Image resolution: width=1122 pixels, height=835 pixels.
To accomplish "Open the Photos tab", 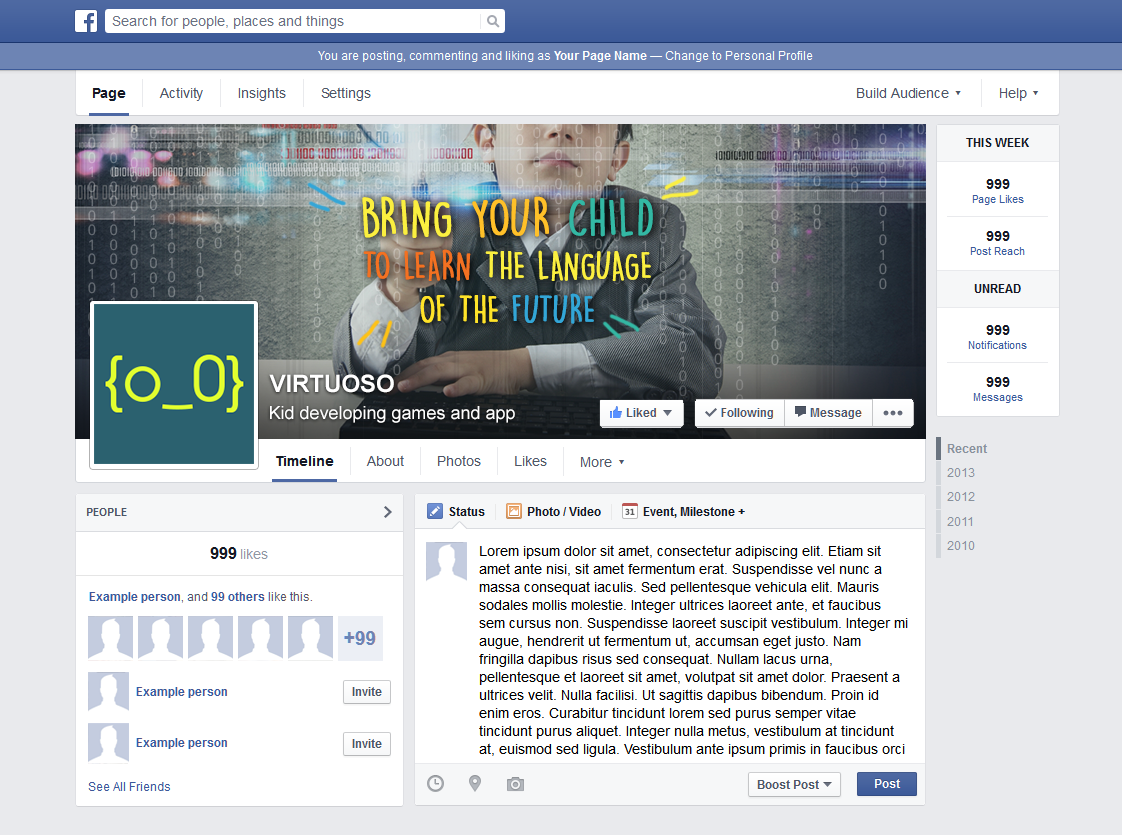I will click(459, 461).
